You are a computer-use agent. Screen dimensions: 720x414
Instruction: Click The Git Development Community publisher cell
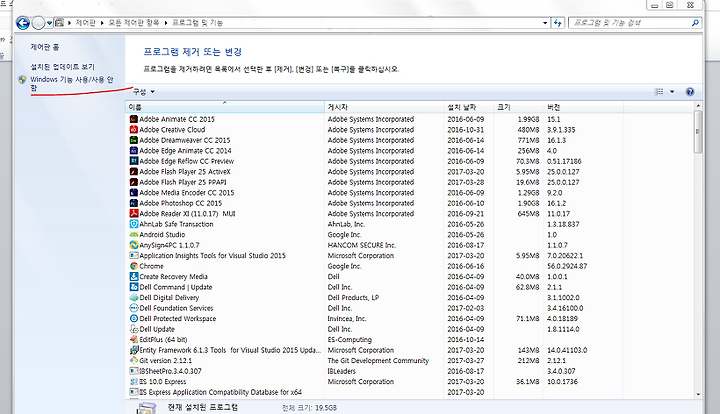(x=378, y=361)
